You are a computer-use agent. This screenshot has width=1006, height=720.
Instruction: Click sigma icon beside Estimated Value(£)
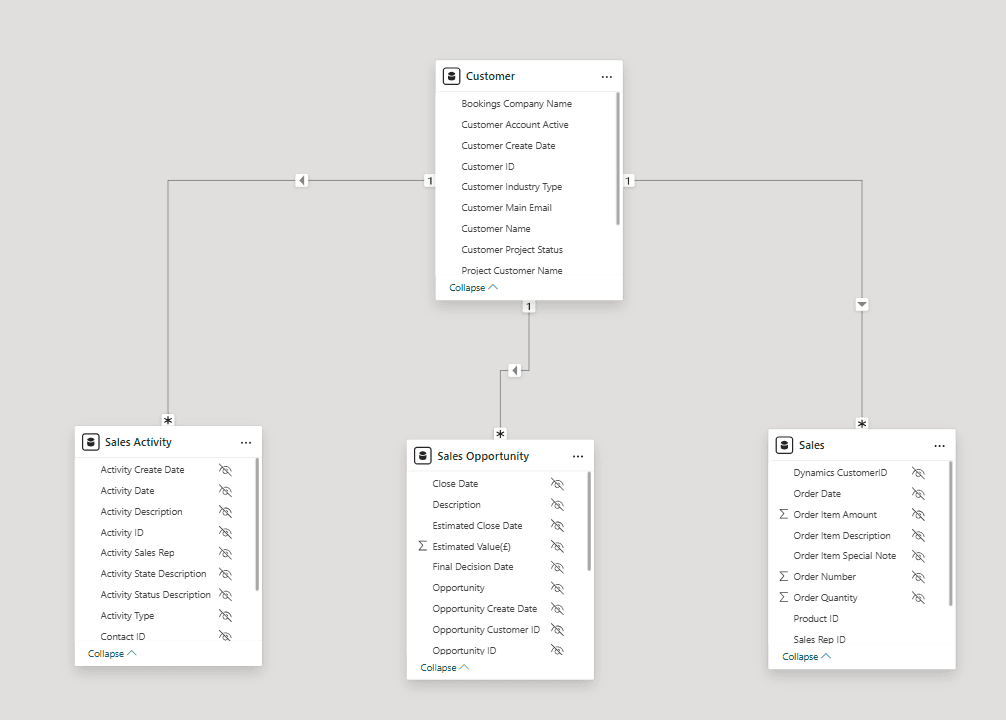422,546
